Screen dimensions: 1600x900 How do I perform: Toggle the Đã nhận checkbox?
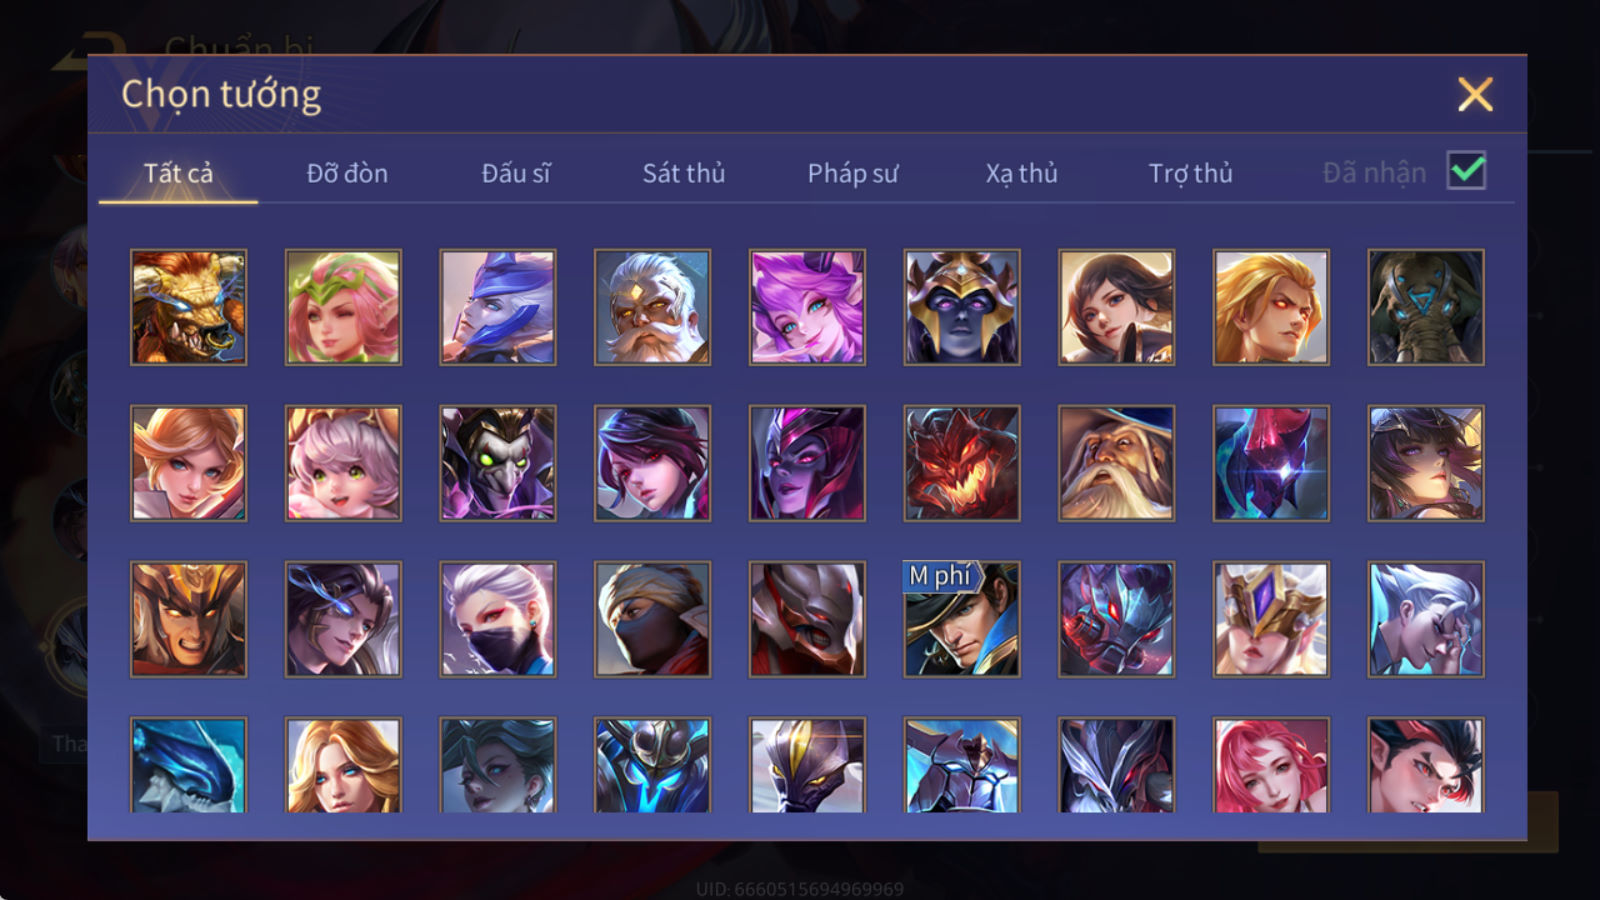coord(1466,171)
